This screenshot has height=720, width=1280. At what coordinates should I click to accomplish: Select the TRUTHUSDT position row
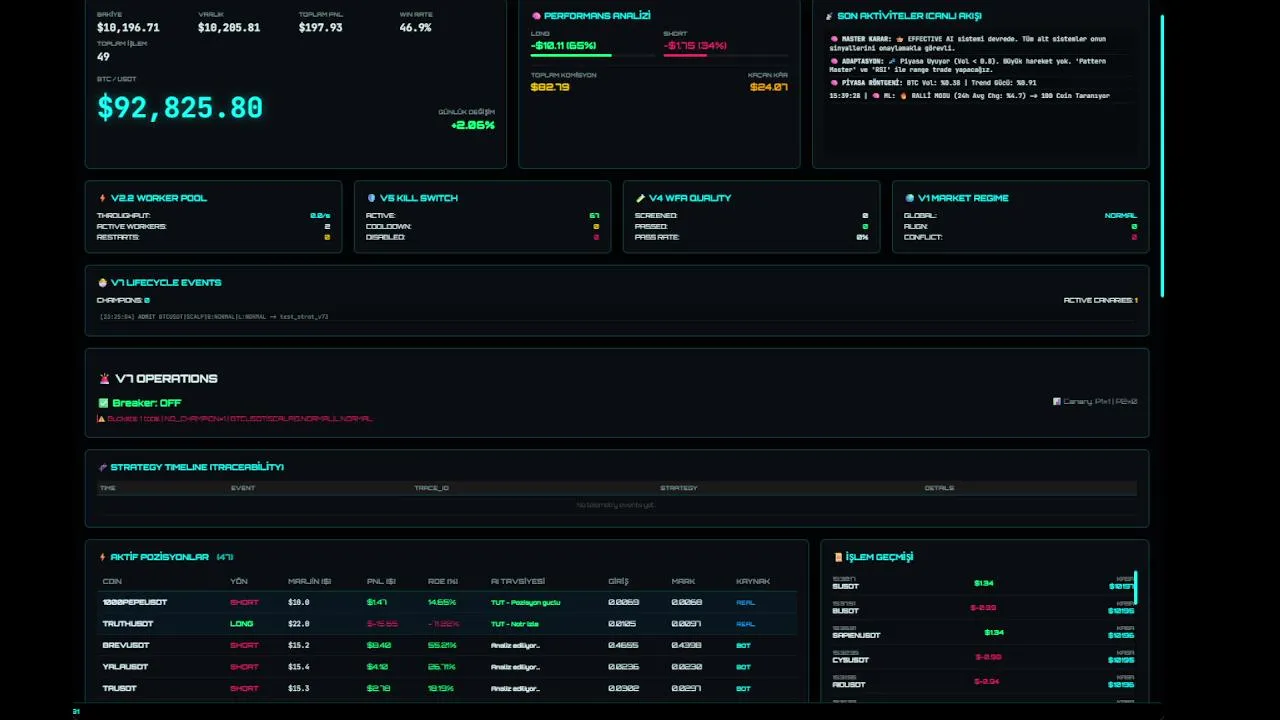coord(447,624)
